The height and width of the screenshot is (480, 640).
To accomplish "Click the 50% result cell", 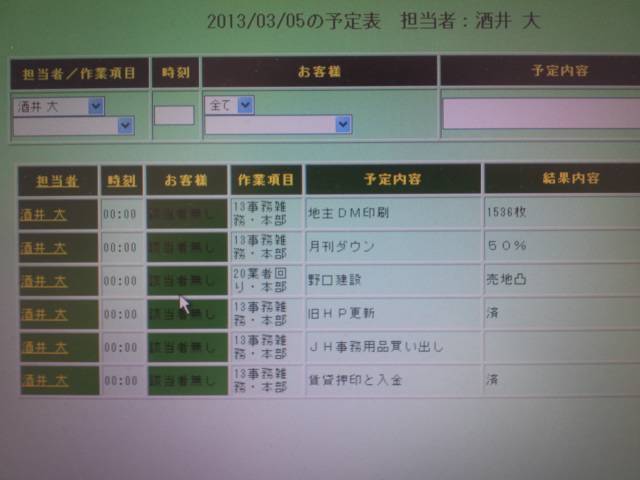I will click(562, 245).
